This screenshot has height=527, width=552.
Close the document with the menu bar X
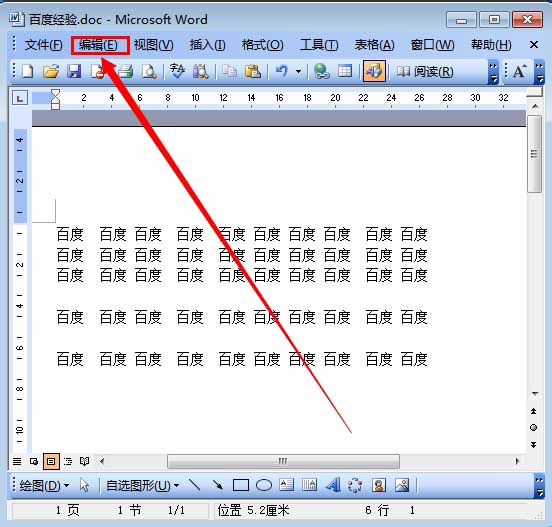click(534, 45)
